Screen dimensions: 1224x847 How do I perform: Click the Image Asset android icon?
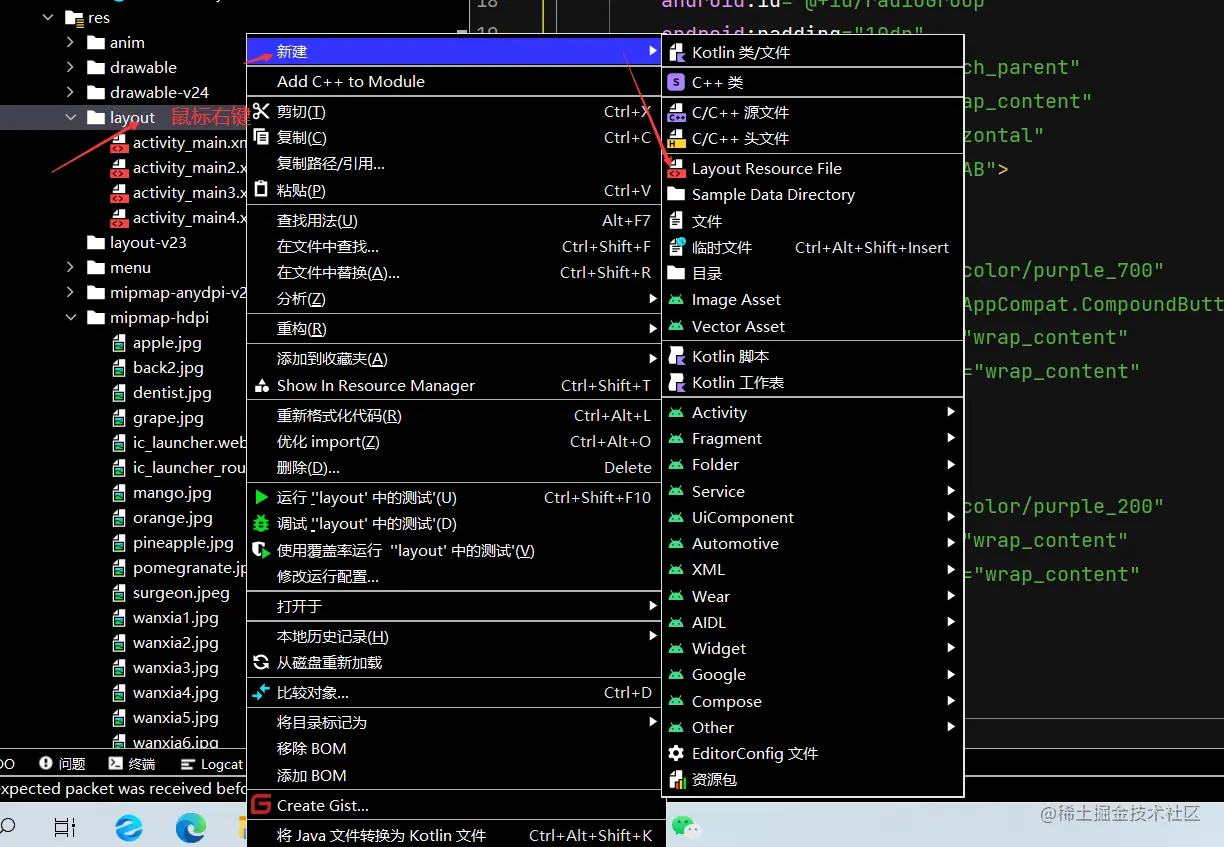coord(677,299)
